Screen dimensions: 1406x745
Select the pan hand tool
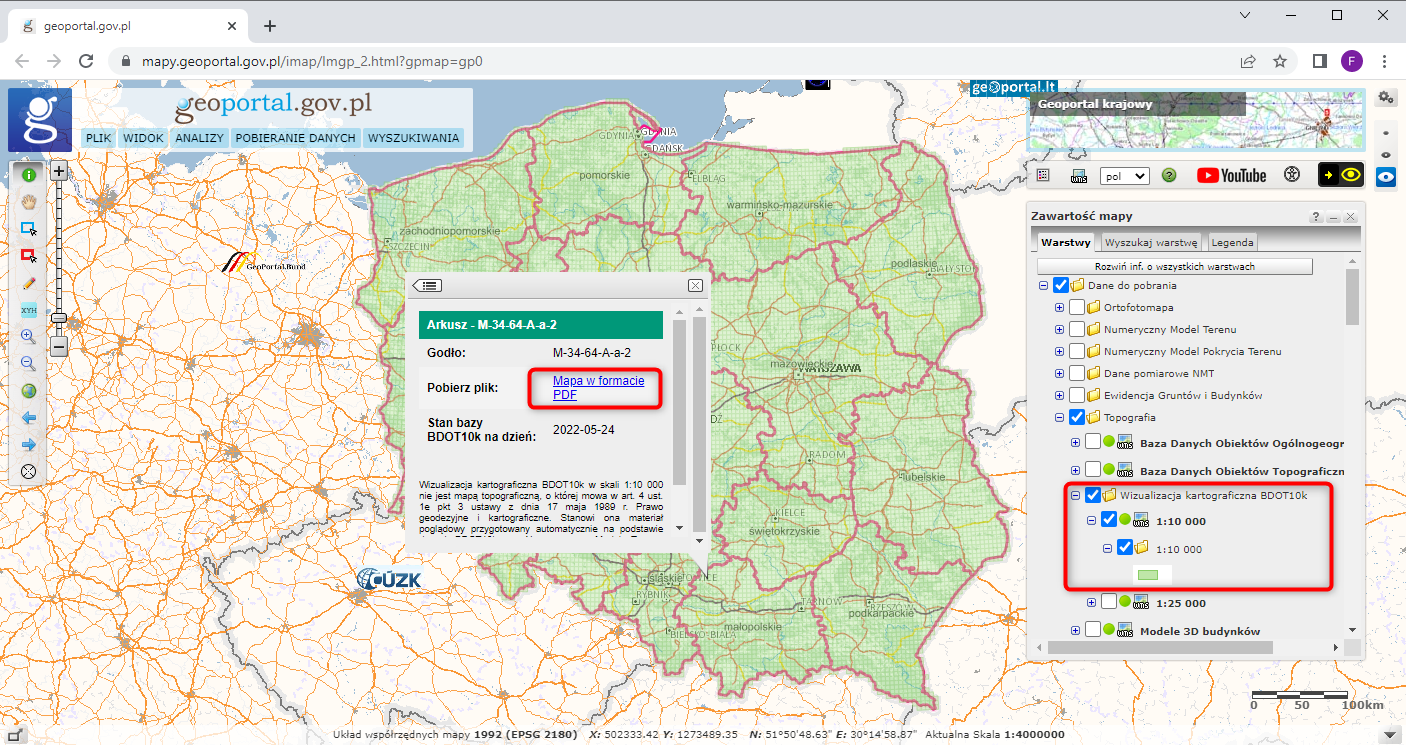coord(29,201)
